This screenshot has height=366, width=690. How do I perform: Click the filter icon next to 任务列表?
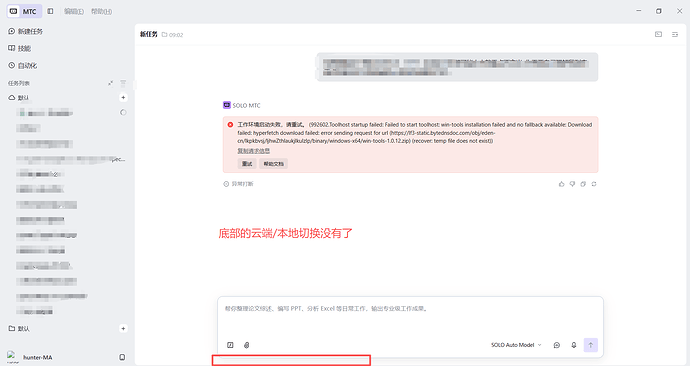coord(123,83)
